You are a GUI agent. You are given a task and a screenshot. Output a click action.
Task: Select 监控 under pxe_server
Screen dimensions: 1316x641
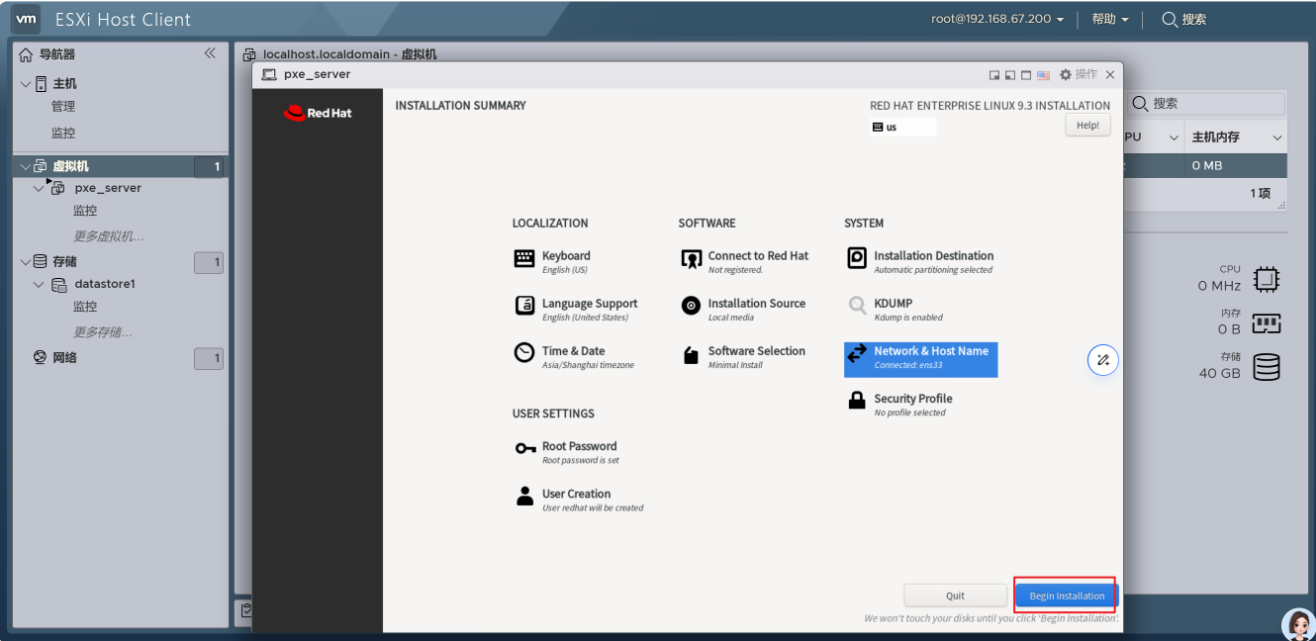[x=85, y=211]
